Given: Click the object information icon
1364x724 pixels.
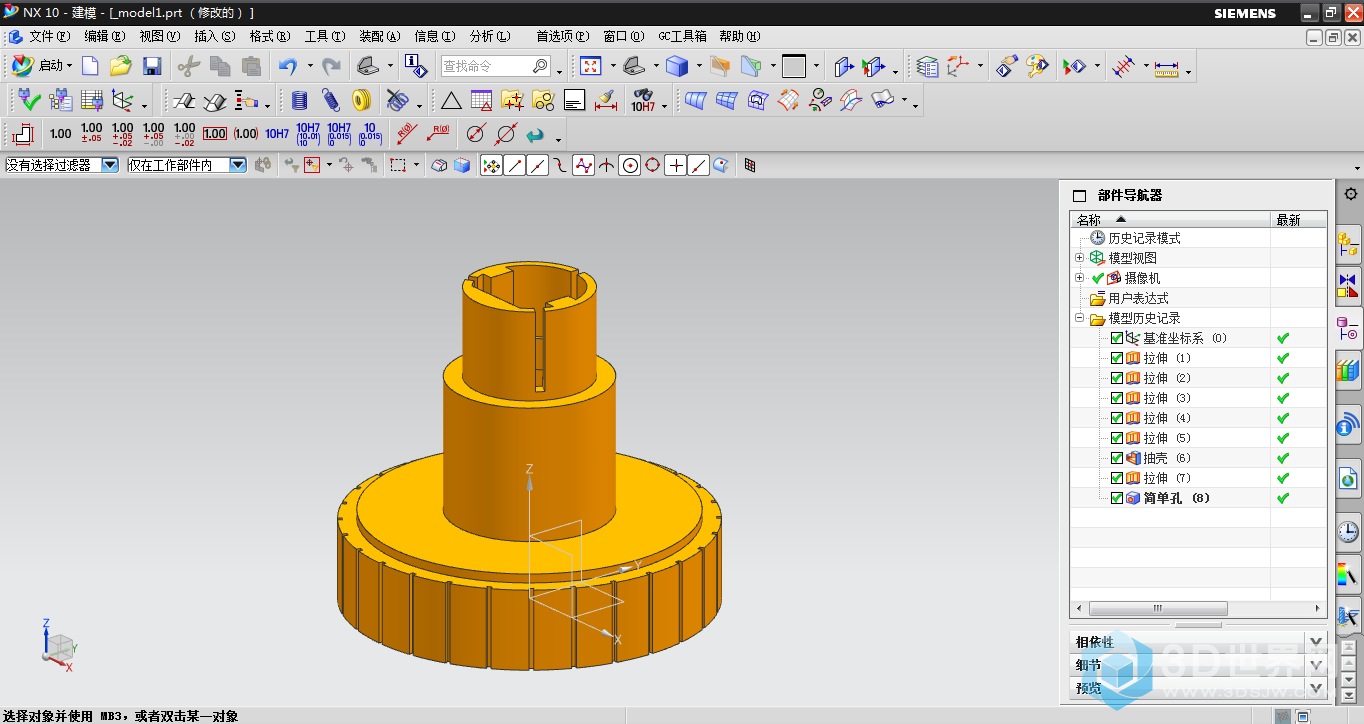Looking at the screenshot, I should 415,66.
